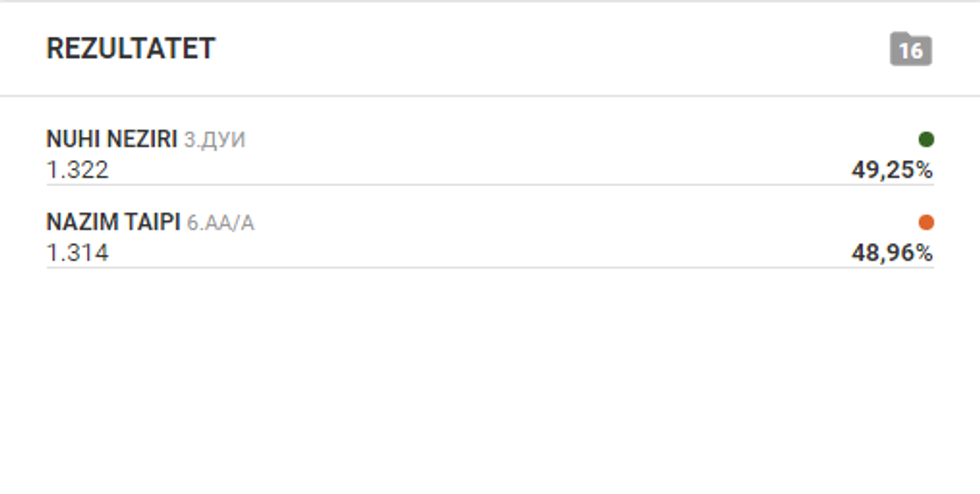Click the 48,96% percentage value
The image size is (980, 494).
pyautogui.click(x=891, y=253)
